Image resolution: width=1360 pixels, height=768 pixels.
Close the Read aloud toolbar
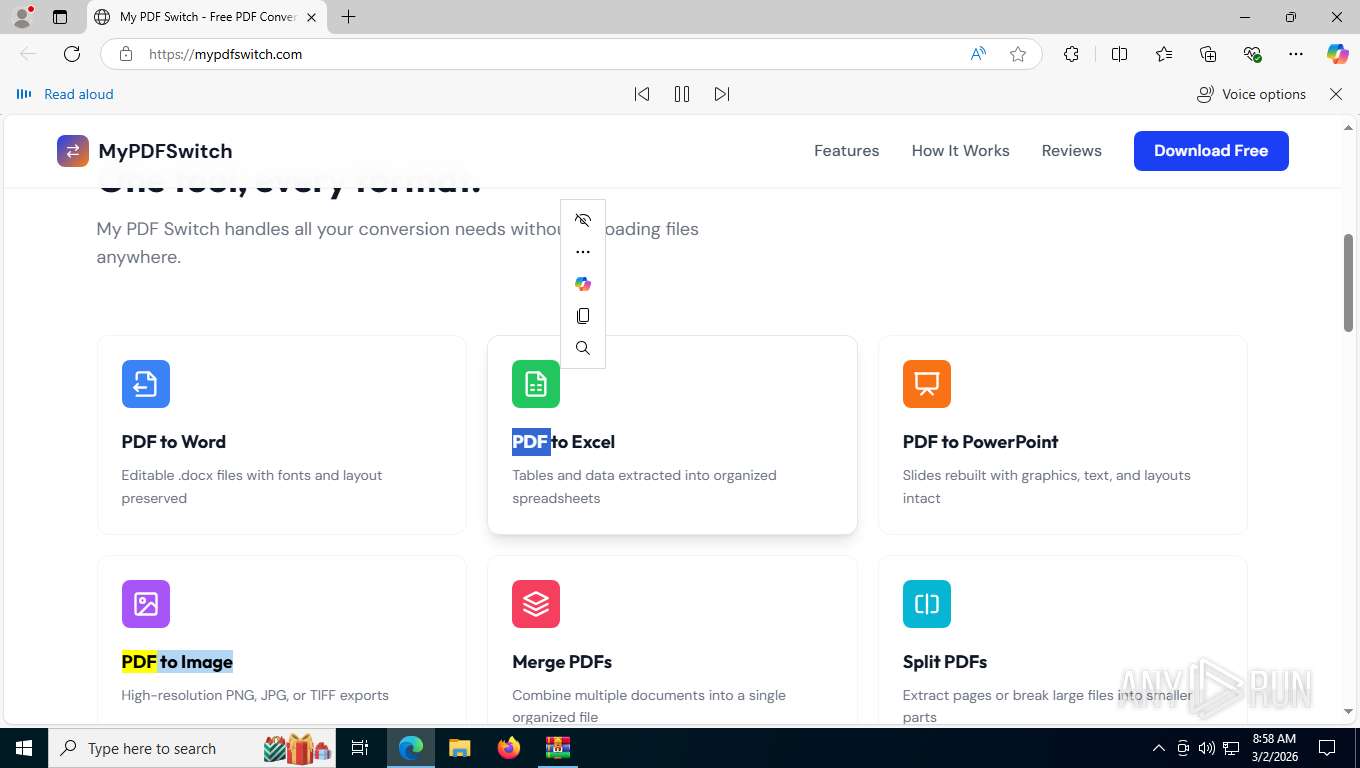(x=1336, y=94)
